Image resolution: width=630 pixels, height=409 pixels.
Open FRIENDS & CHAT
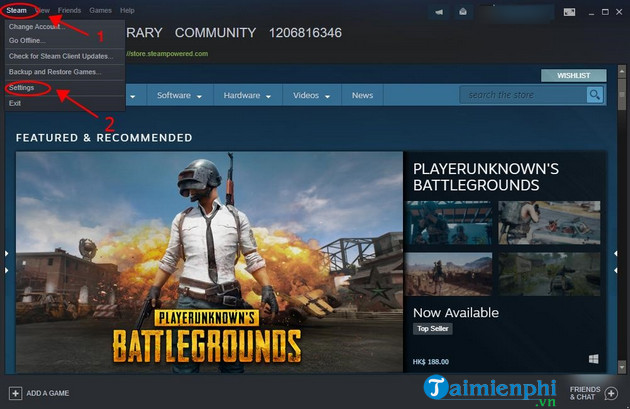(585, 393)
